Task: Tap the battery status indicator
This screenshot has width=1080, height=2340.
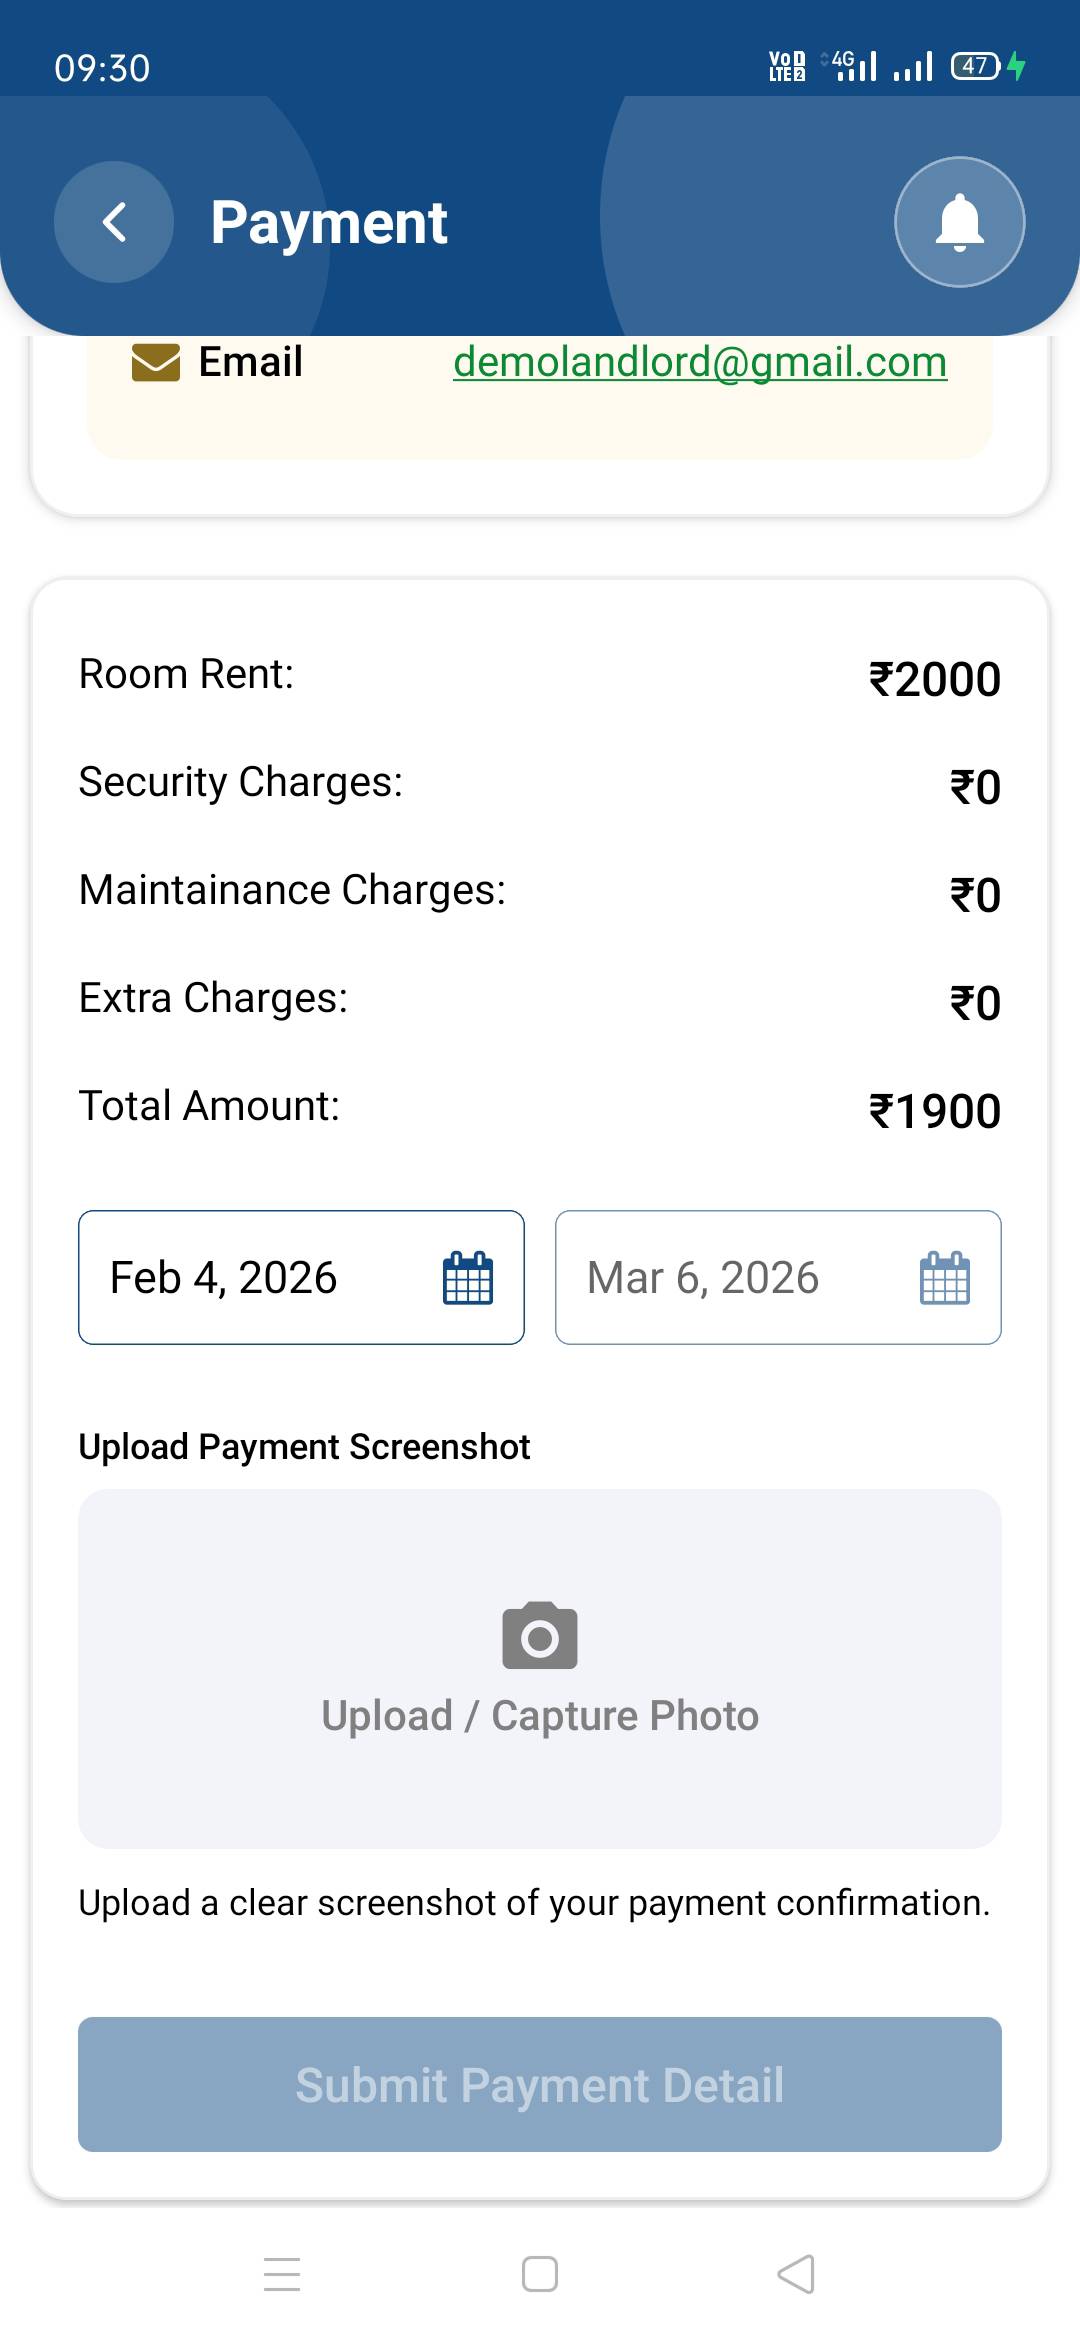Action: tap(977, 66)
